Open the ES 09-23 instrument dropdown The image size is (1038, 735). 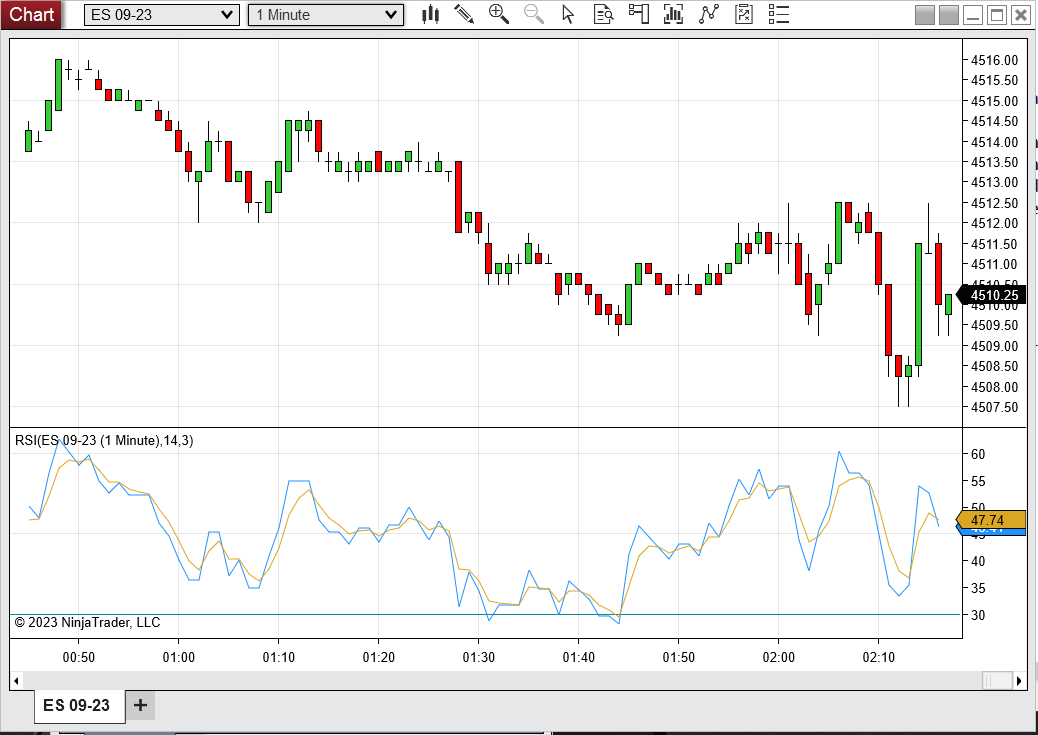click(162, 15)
